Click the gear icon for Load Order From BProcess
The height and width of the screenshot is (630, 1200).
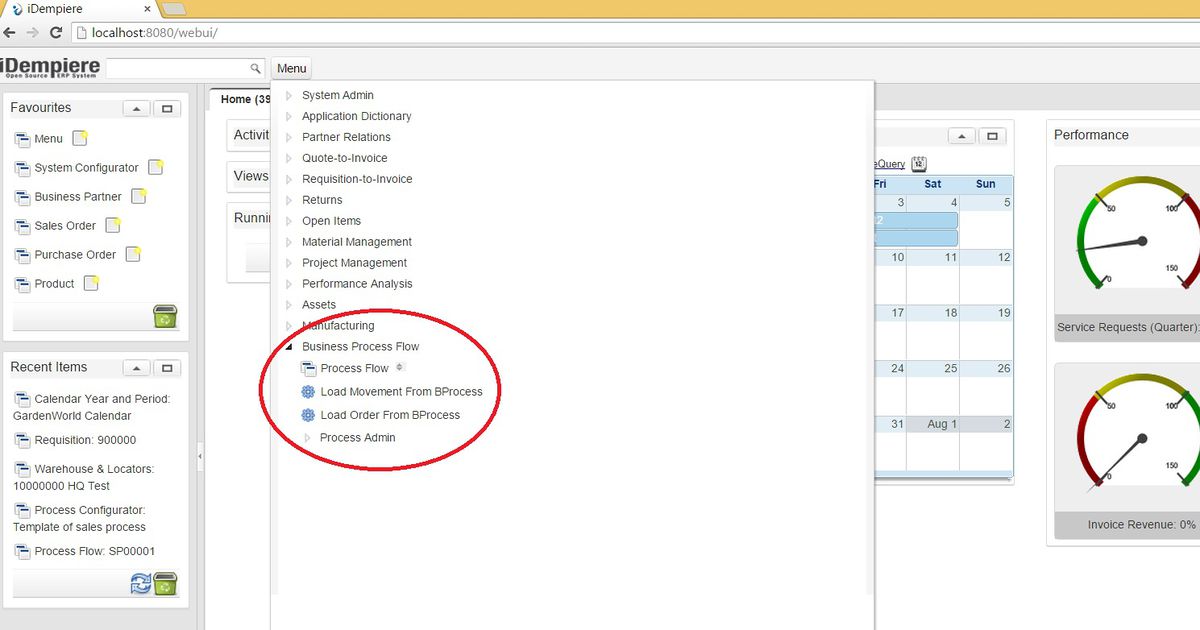(308, 415)
